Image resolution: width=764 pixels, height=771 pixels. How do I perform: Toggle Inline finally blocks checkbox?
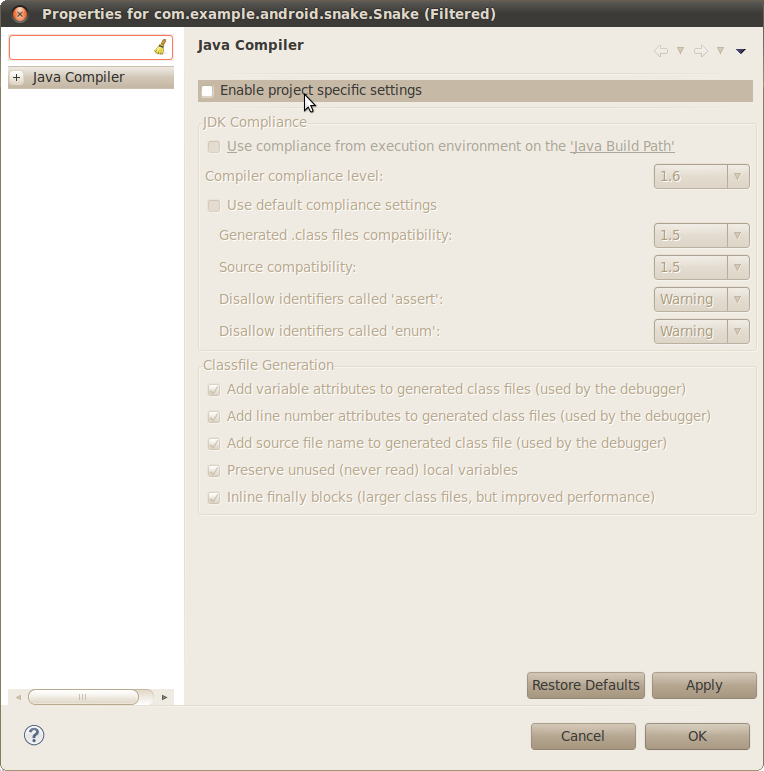(x=214, y=498)
